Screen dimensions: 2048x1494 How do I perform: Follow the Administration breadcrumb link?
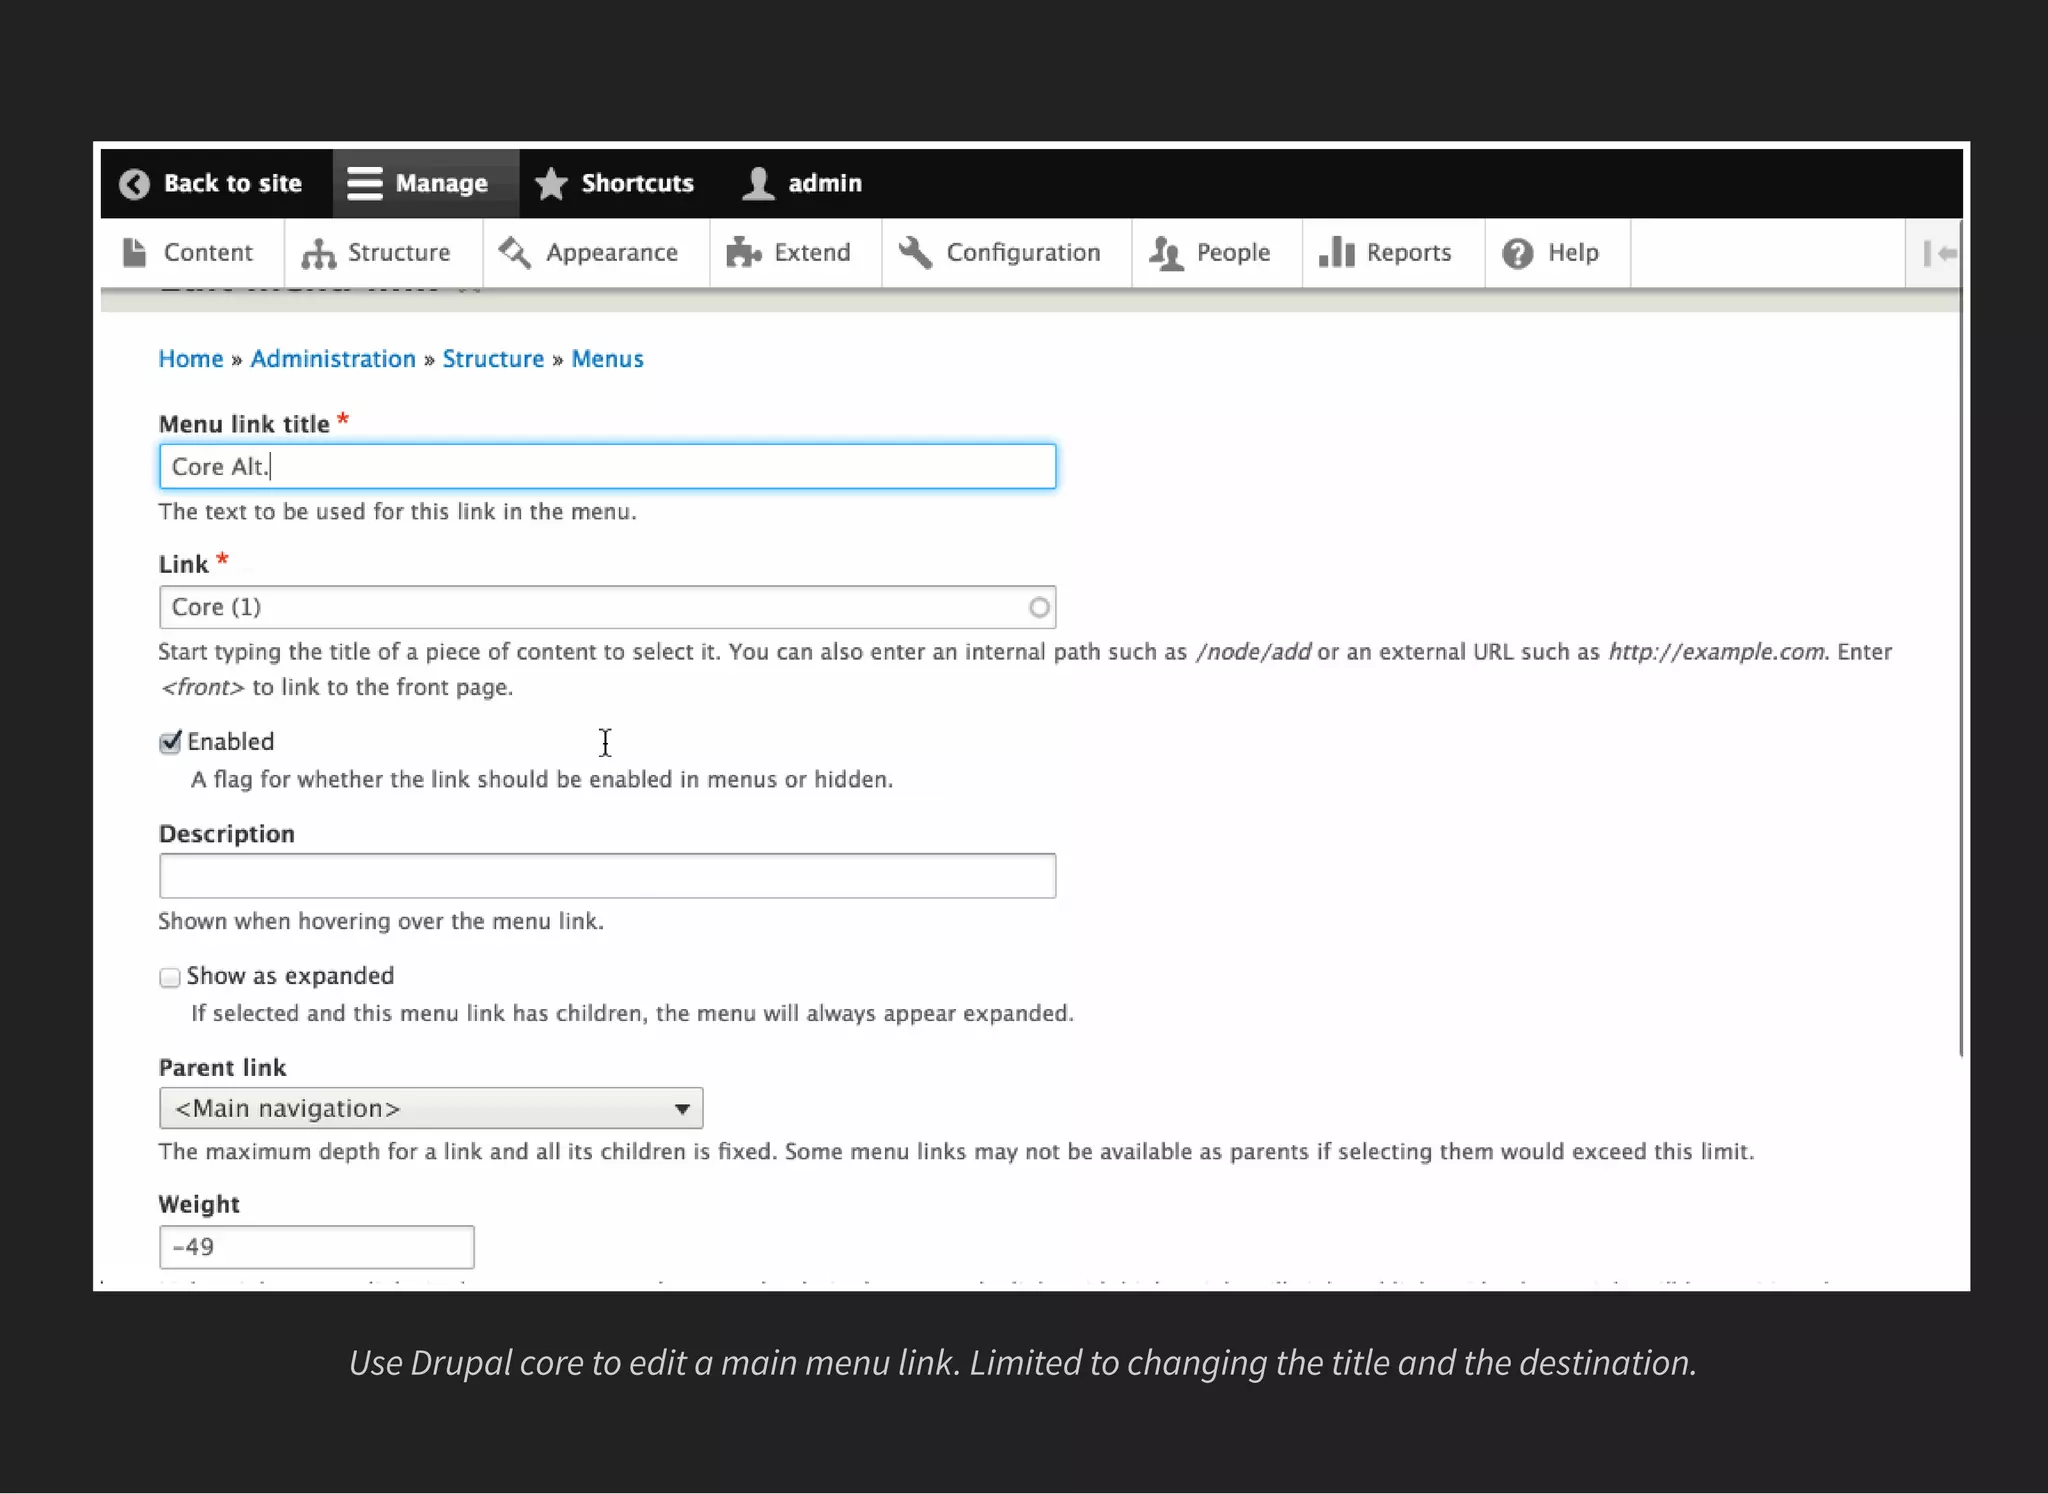point(333,359)
